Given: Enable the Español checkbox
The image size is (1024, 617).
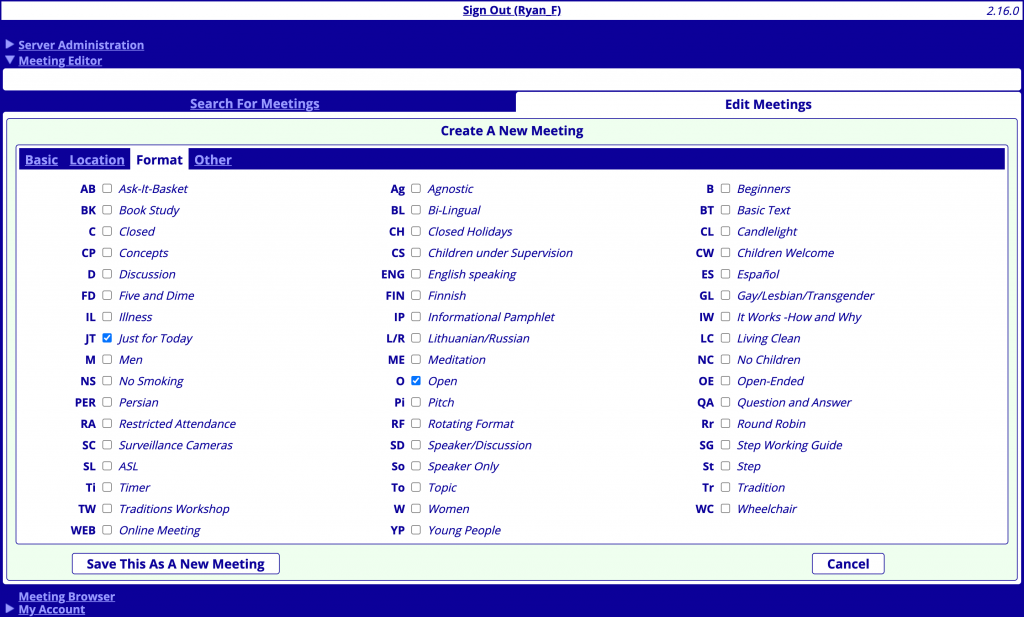Looking at the screenshot, I should [726, 274].
